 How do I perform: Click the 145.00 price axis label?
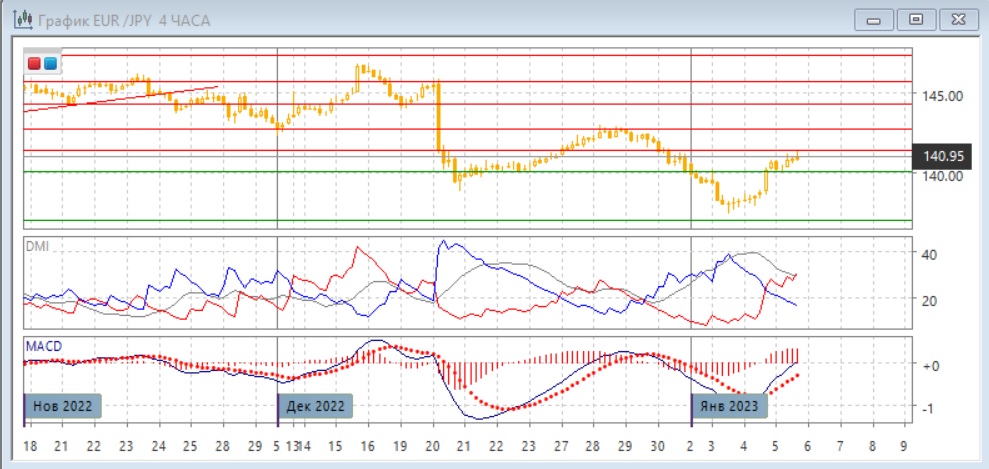point(943,96)
